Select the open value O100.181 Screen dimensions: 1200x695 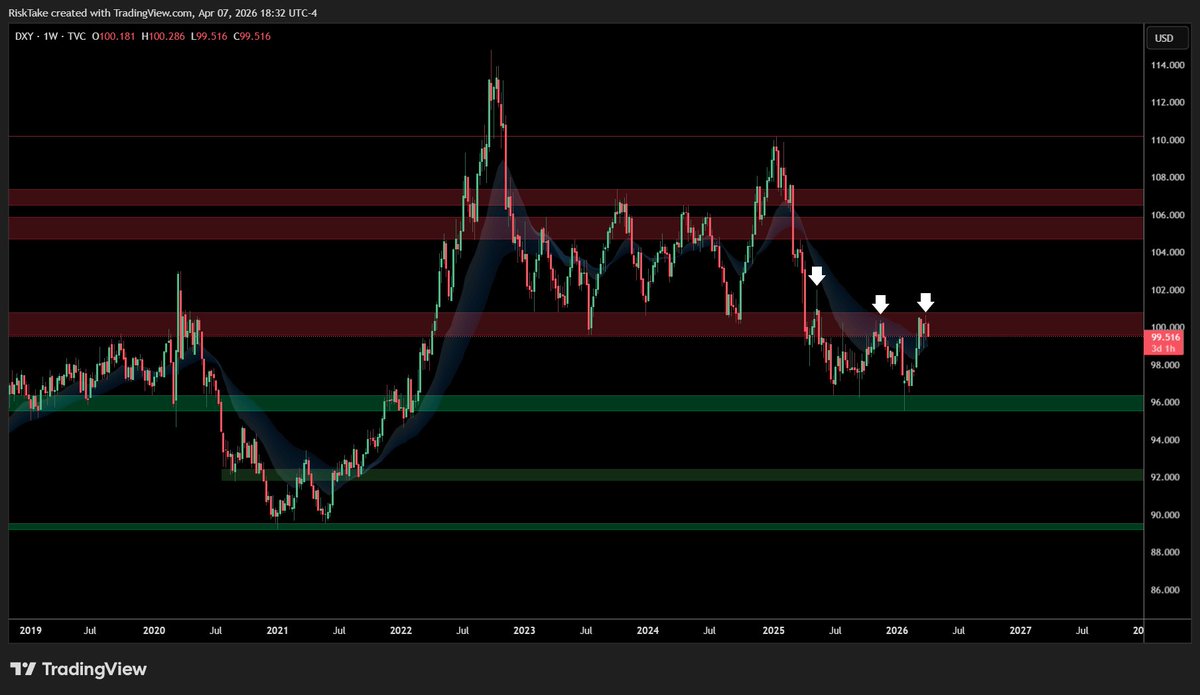click(x=114, y=36)
